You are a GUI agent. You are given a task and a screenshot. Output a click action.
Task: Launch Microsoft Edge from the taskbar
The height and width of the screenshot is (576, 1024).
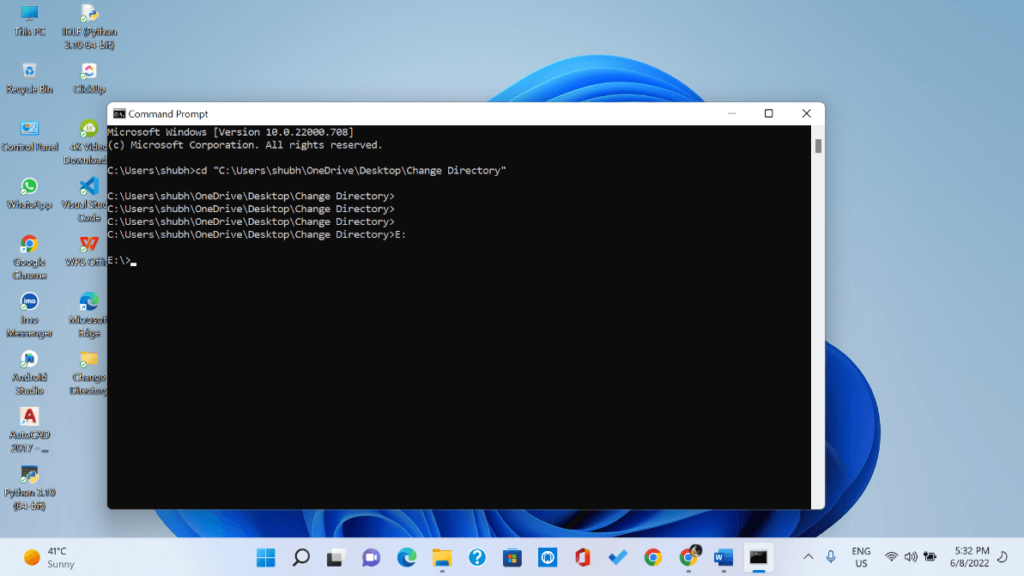pyautogui.click(x=406, y=557)
